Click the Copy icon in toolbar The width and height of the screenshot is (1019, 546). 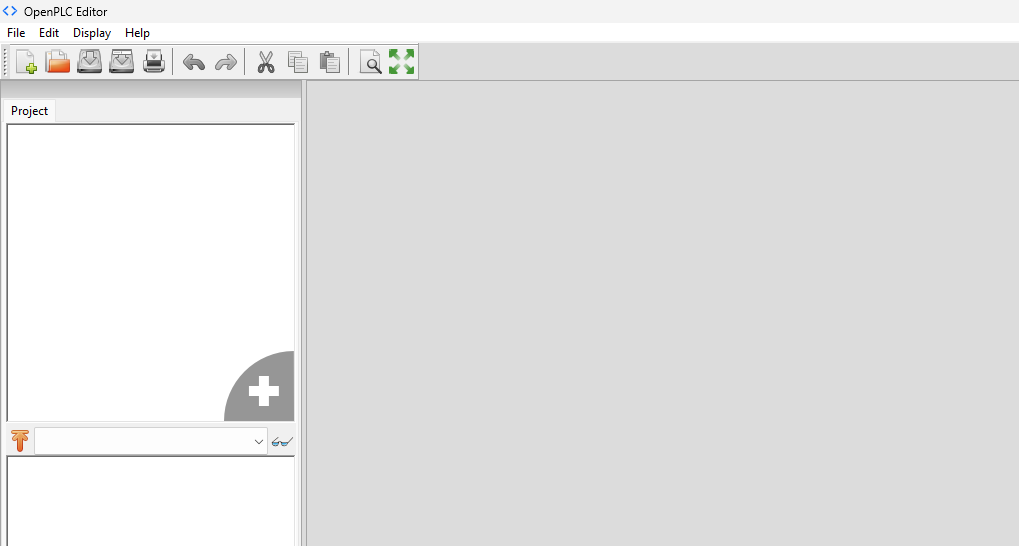click(298, 62)
